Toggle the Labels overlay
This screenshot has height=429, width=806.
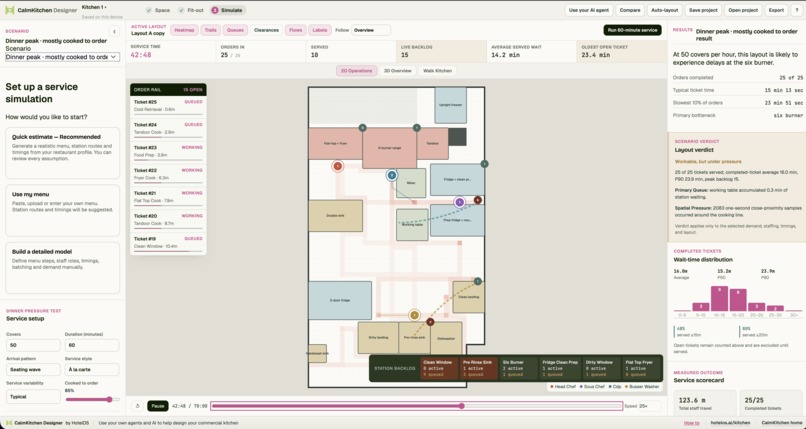point(320,30)
